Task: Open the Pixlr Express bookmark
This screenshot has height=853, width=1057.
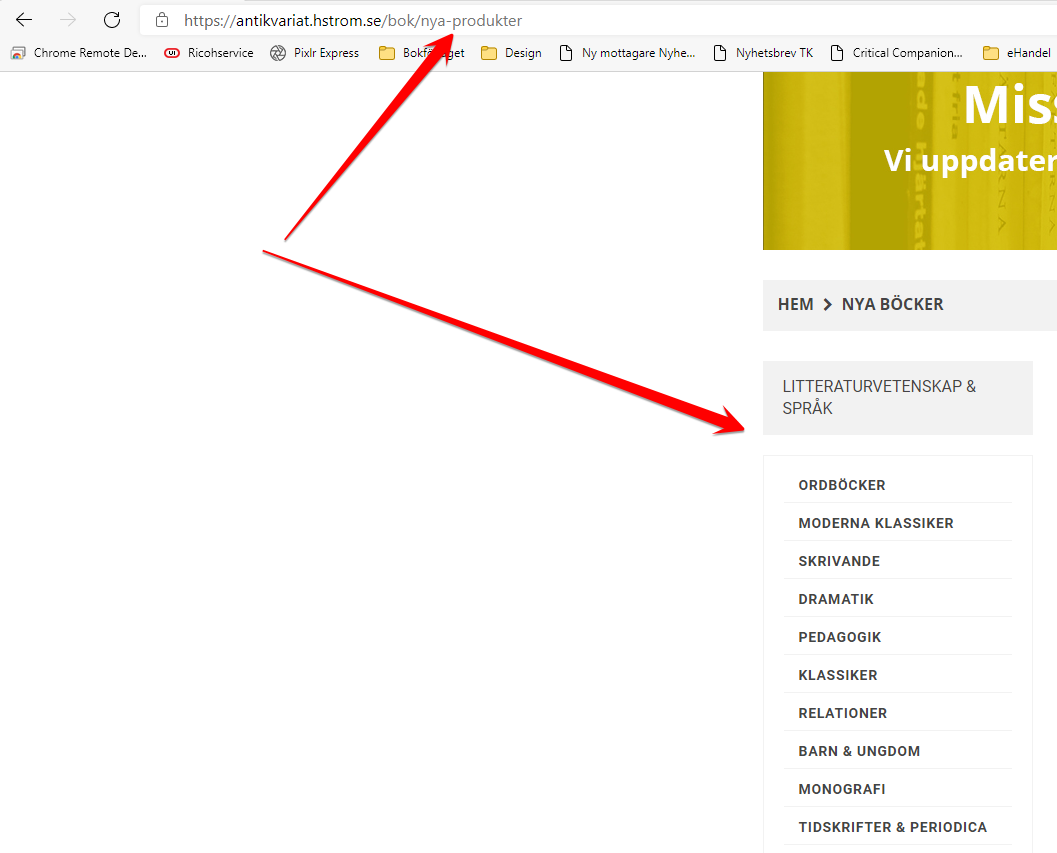Action: point(315,53)
